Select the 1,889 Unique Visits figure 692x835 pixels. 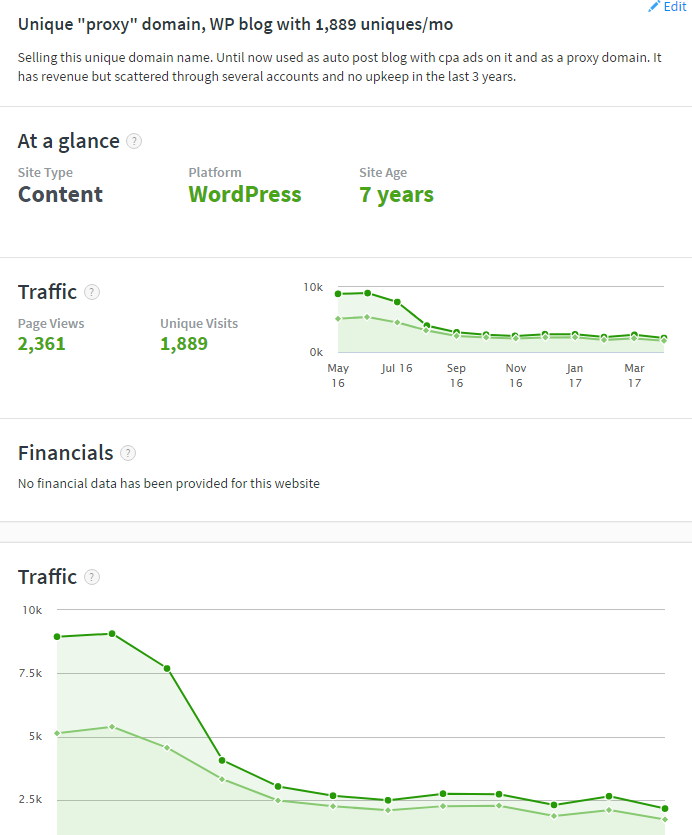tap(184, 344)
